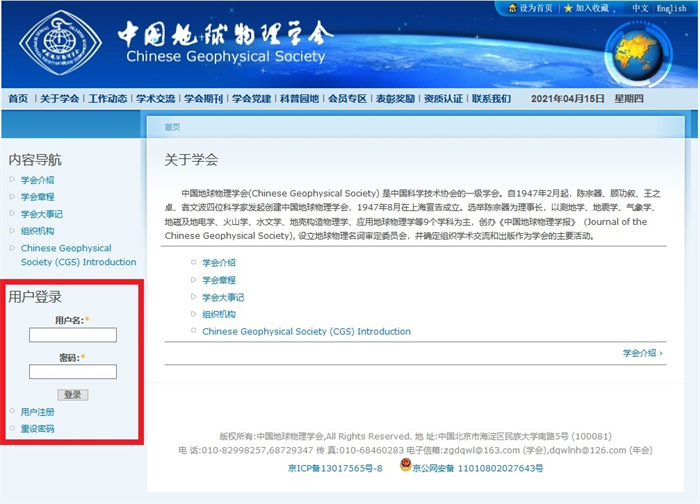
Task: Open the 京公网安备 11010802027643号 footer link
Action: 478,468
